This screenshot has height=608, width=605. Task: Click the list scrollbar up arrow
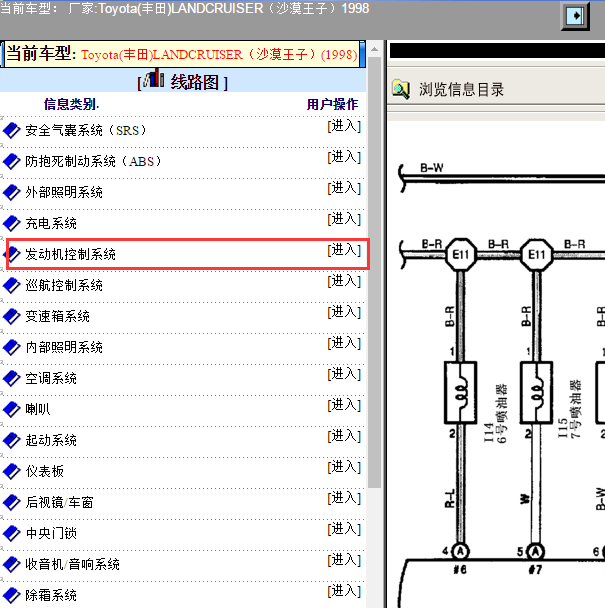tap(375, 49)
